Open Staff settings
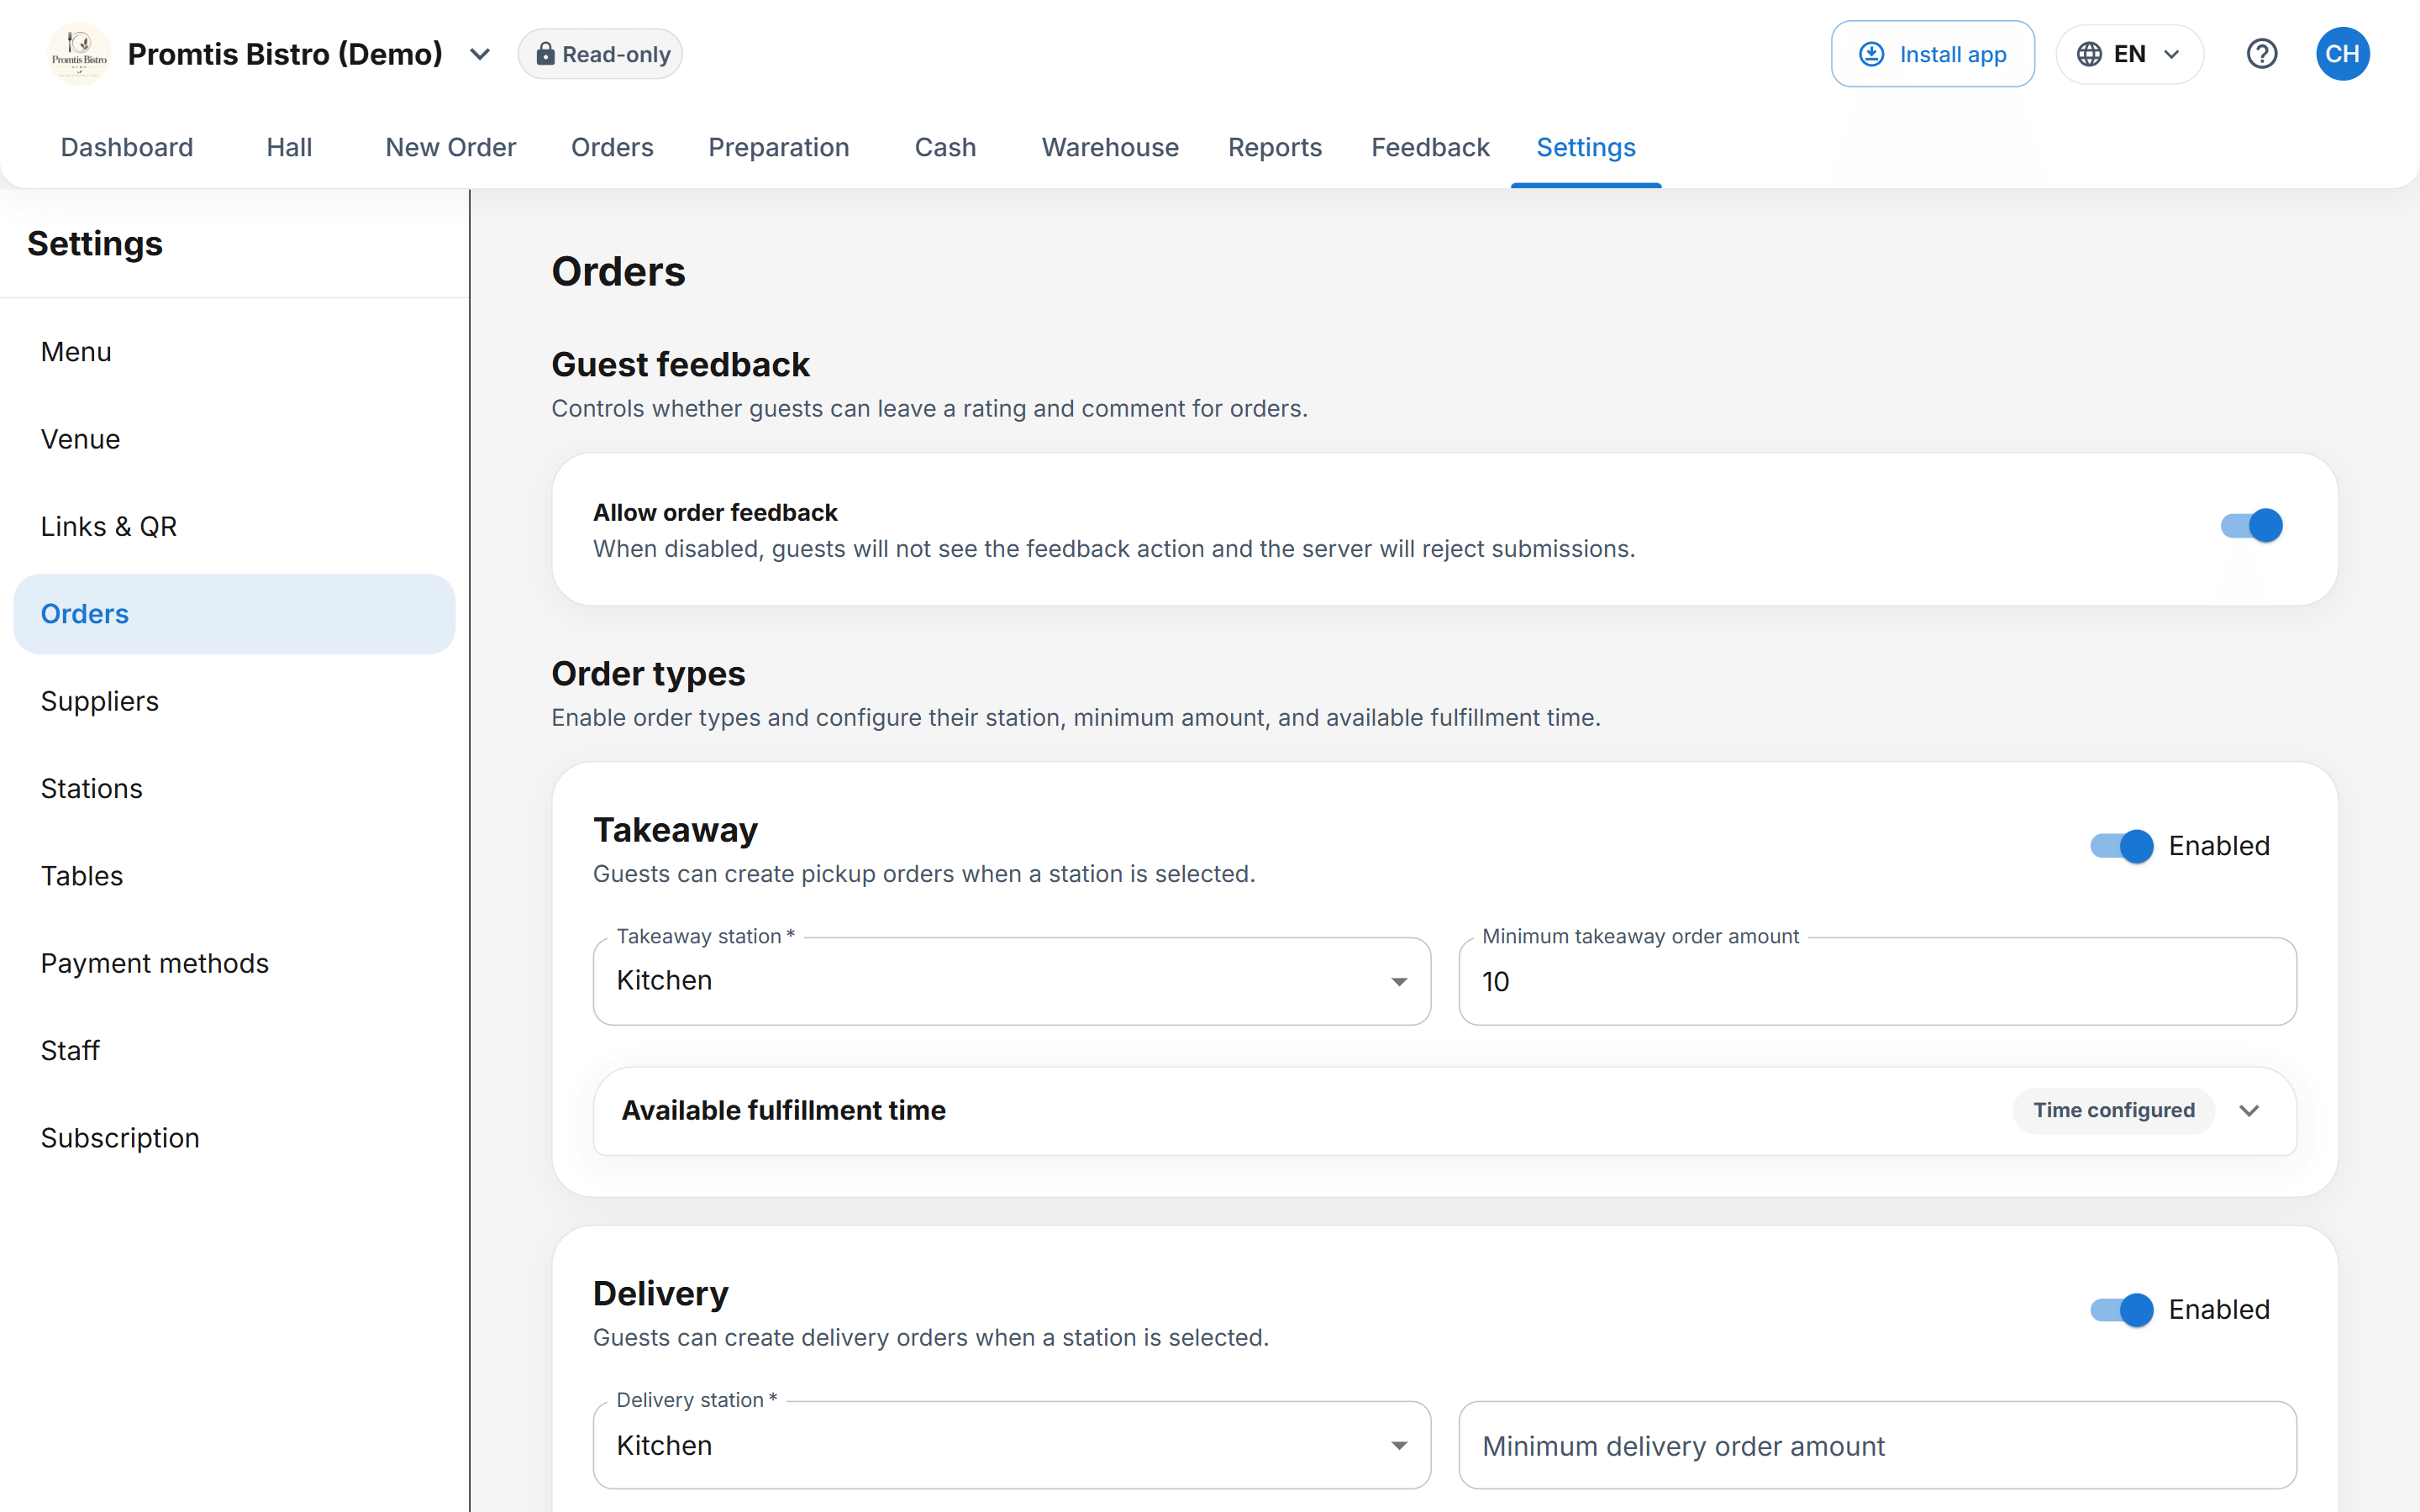Screen dimensions: 2420x1512 (234, 1051)
